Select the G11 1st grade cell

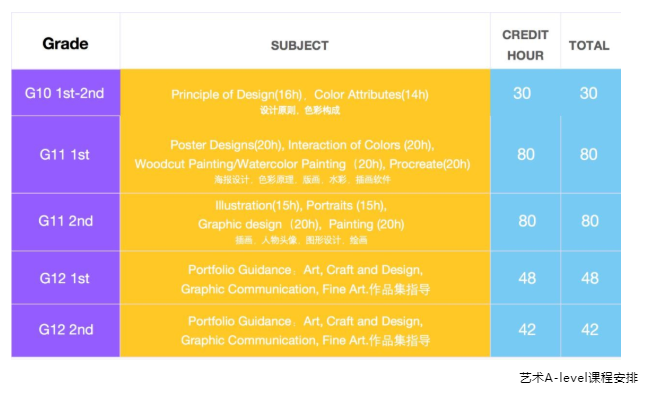(x=66, y=155)
